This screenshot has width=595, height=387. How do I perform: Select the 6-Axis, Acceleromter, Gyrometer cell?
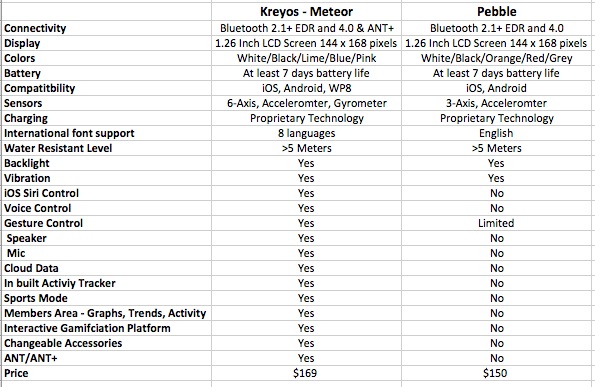(x=306, y=103)
